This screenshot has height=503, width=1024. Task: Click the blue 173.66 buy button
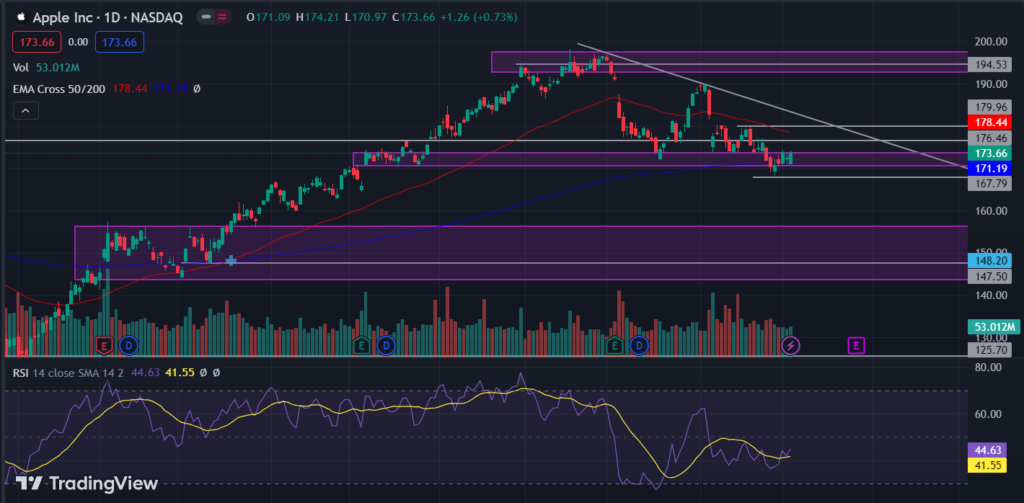click(120, 42)
